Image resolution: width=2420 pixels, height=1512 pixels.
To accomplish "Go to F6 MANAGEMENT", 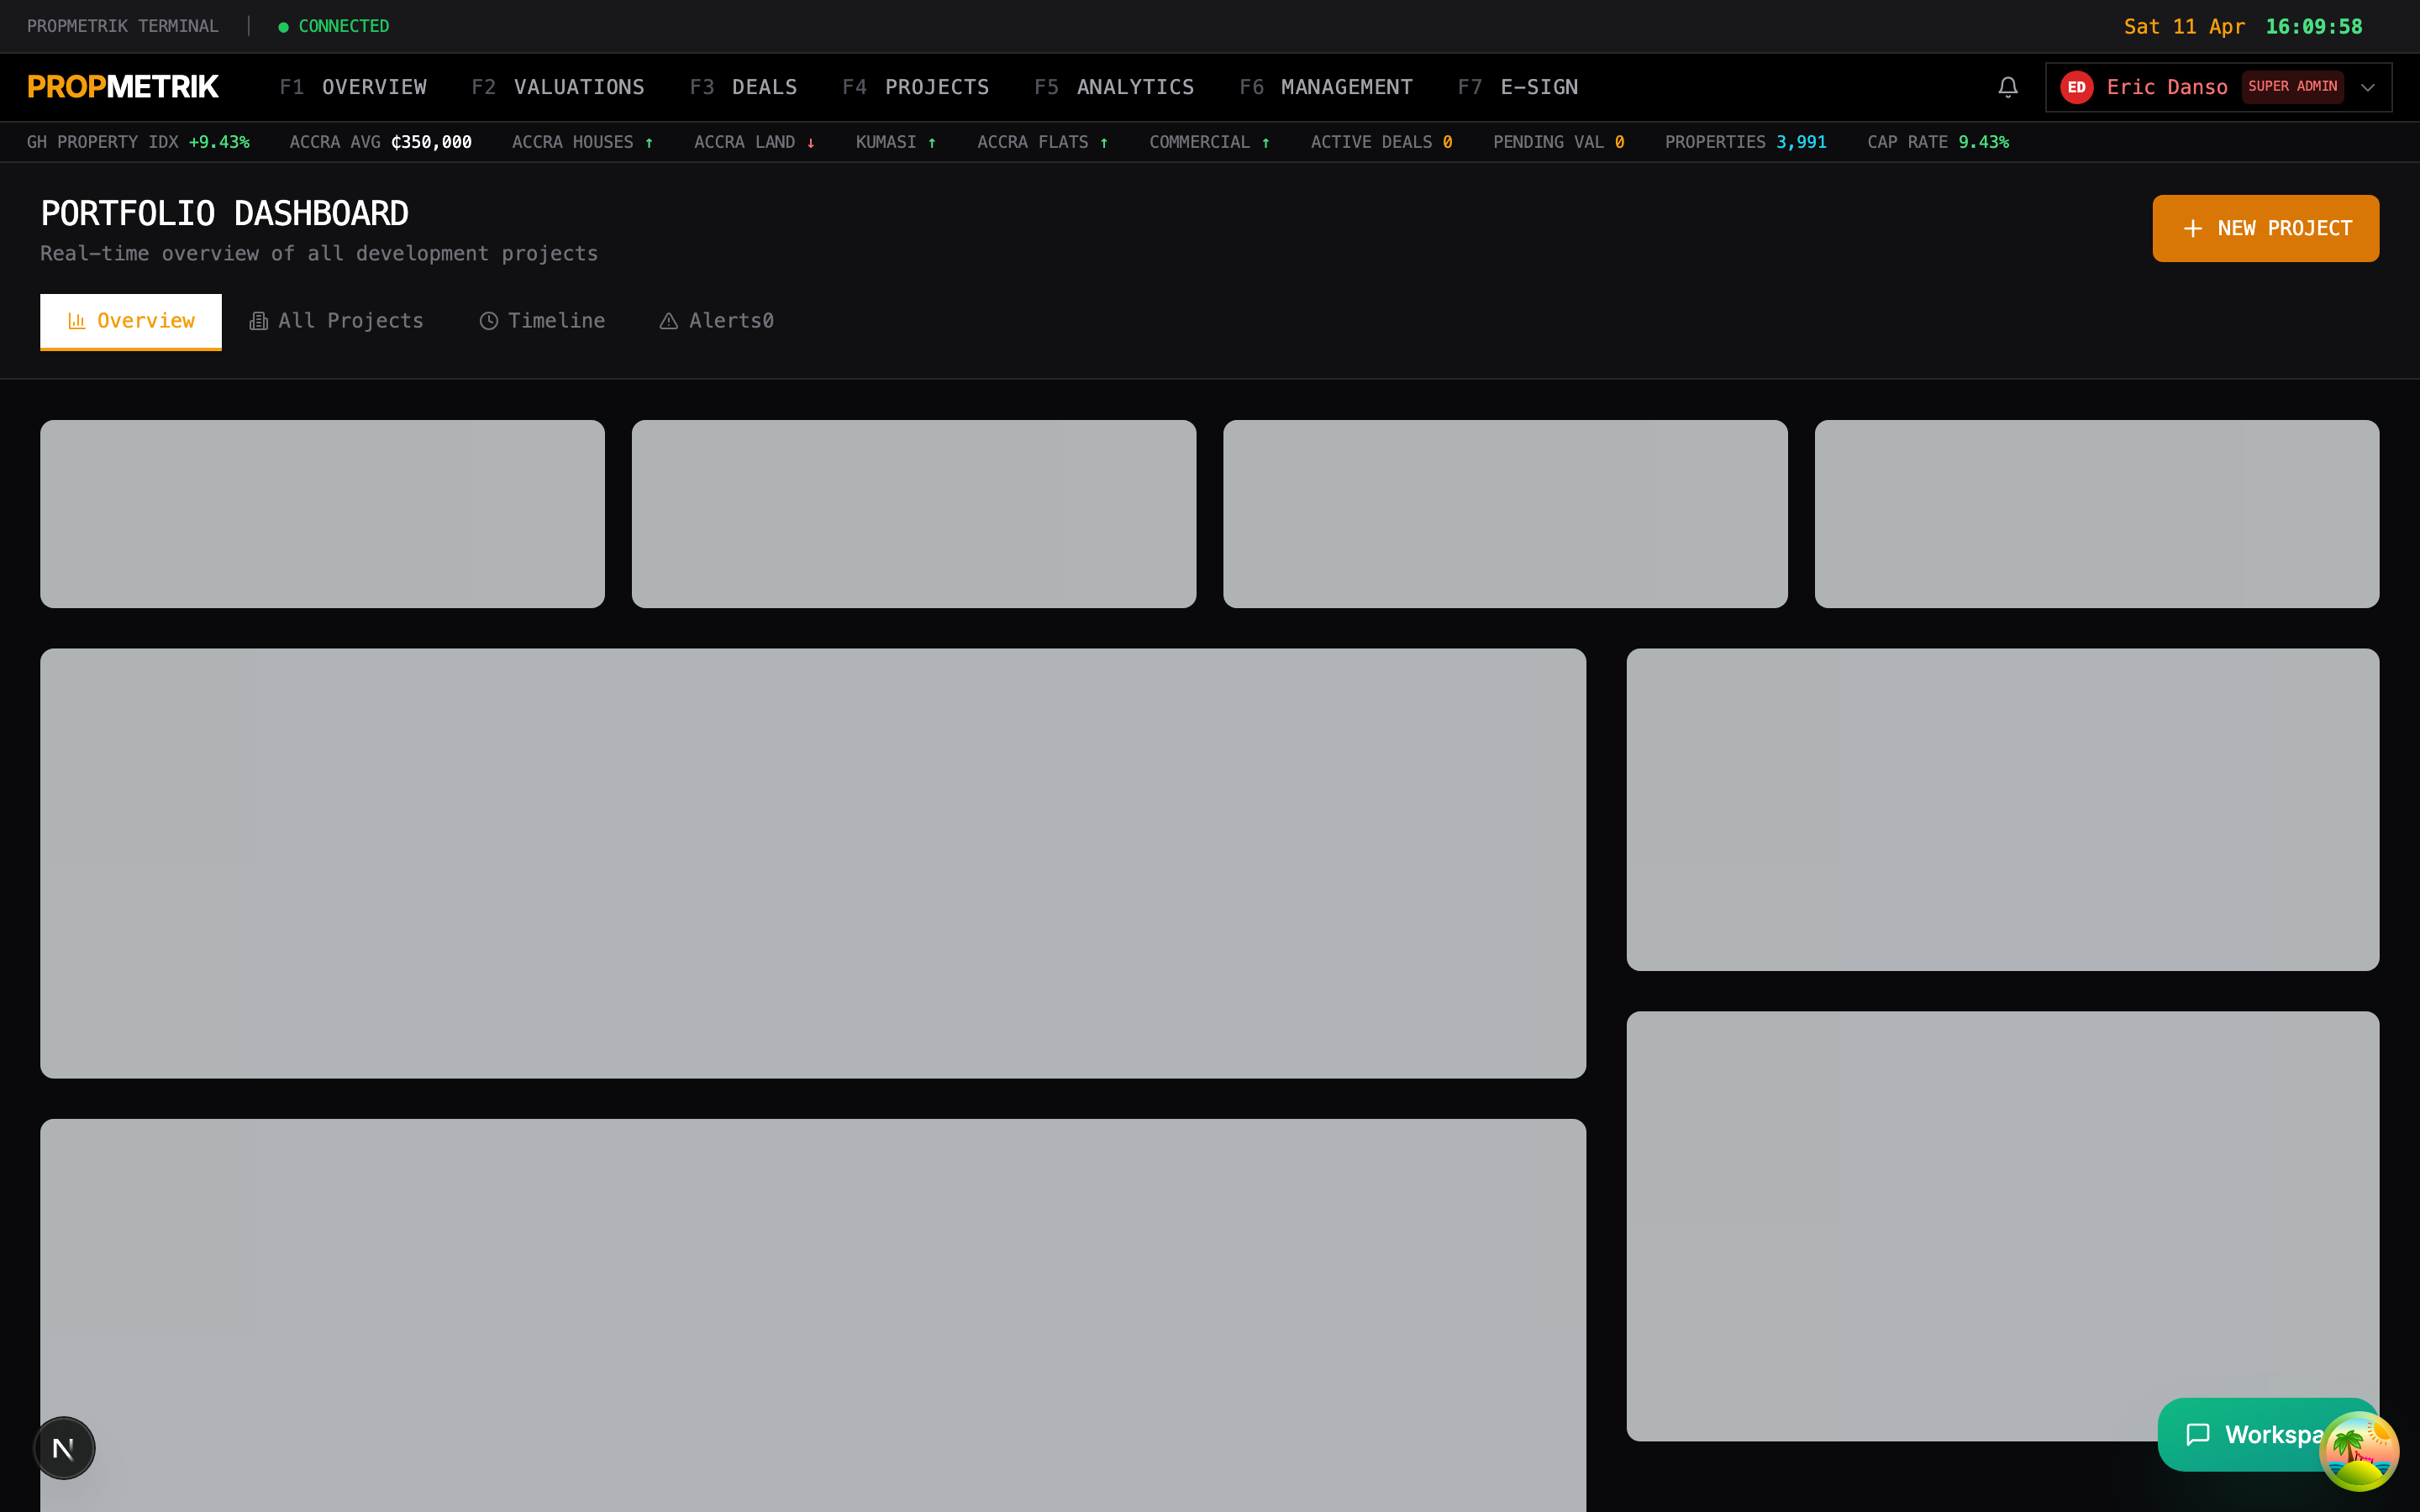I will point(1326,87).
